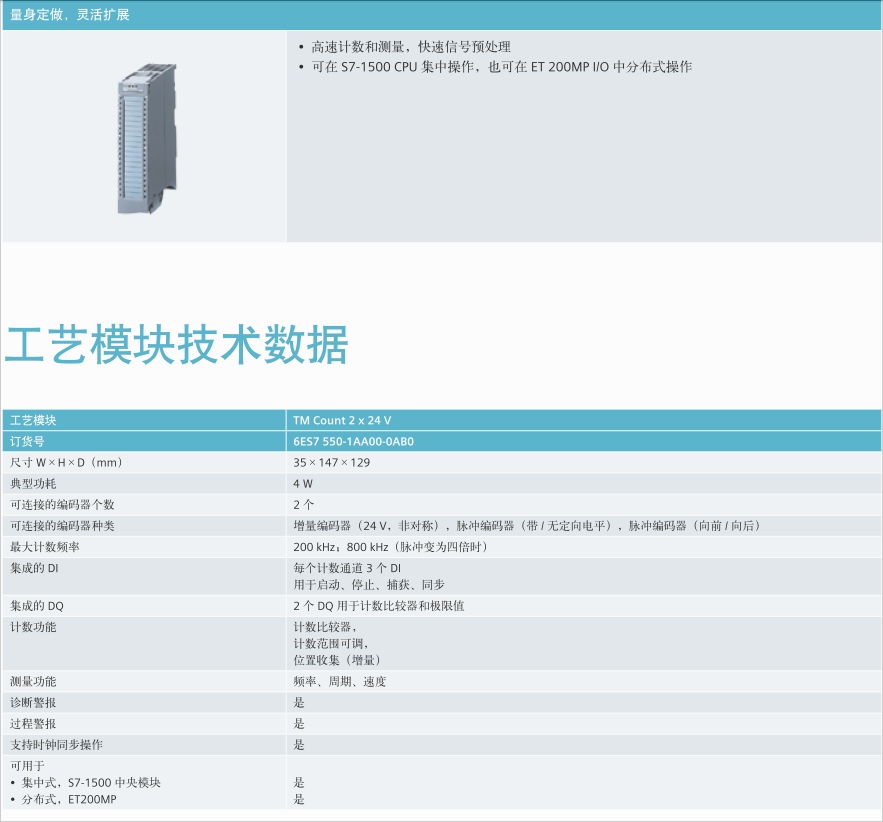Click the dimension value '35 × 147 × 129'
The height and width of the screenshot is (822, 883).
(x=331, y=462)
